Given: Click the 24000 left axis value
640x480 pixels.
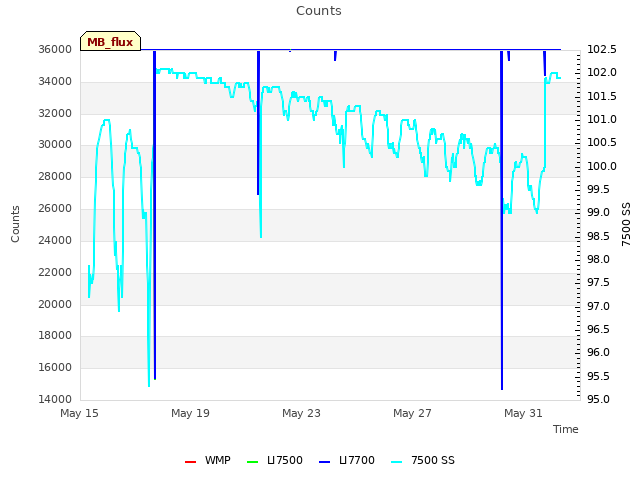Looking at the screenshot, I should tap(55, 240).
